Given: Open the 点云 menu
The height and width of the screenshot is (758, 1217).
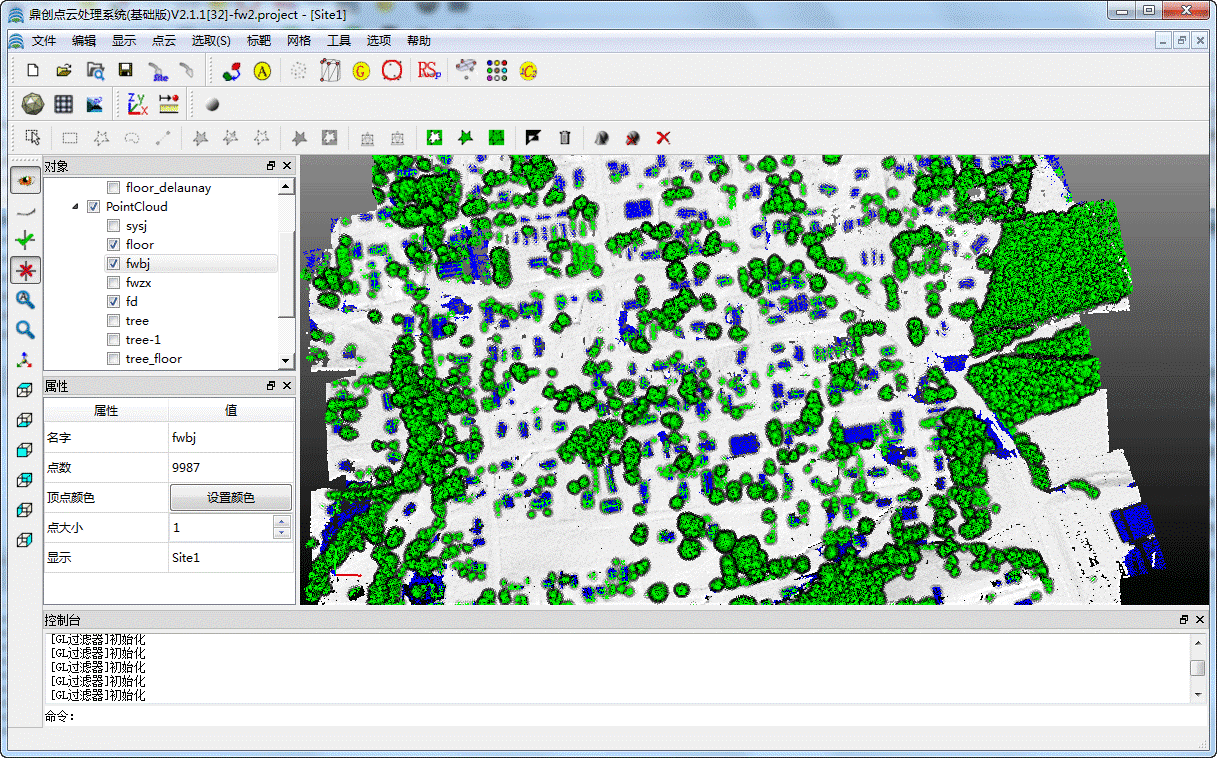Looking at the screenshot, I should (x=163, y=41).
